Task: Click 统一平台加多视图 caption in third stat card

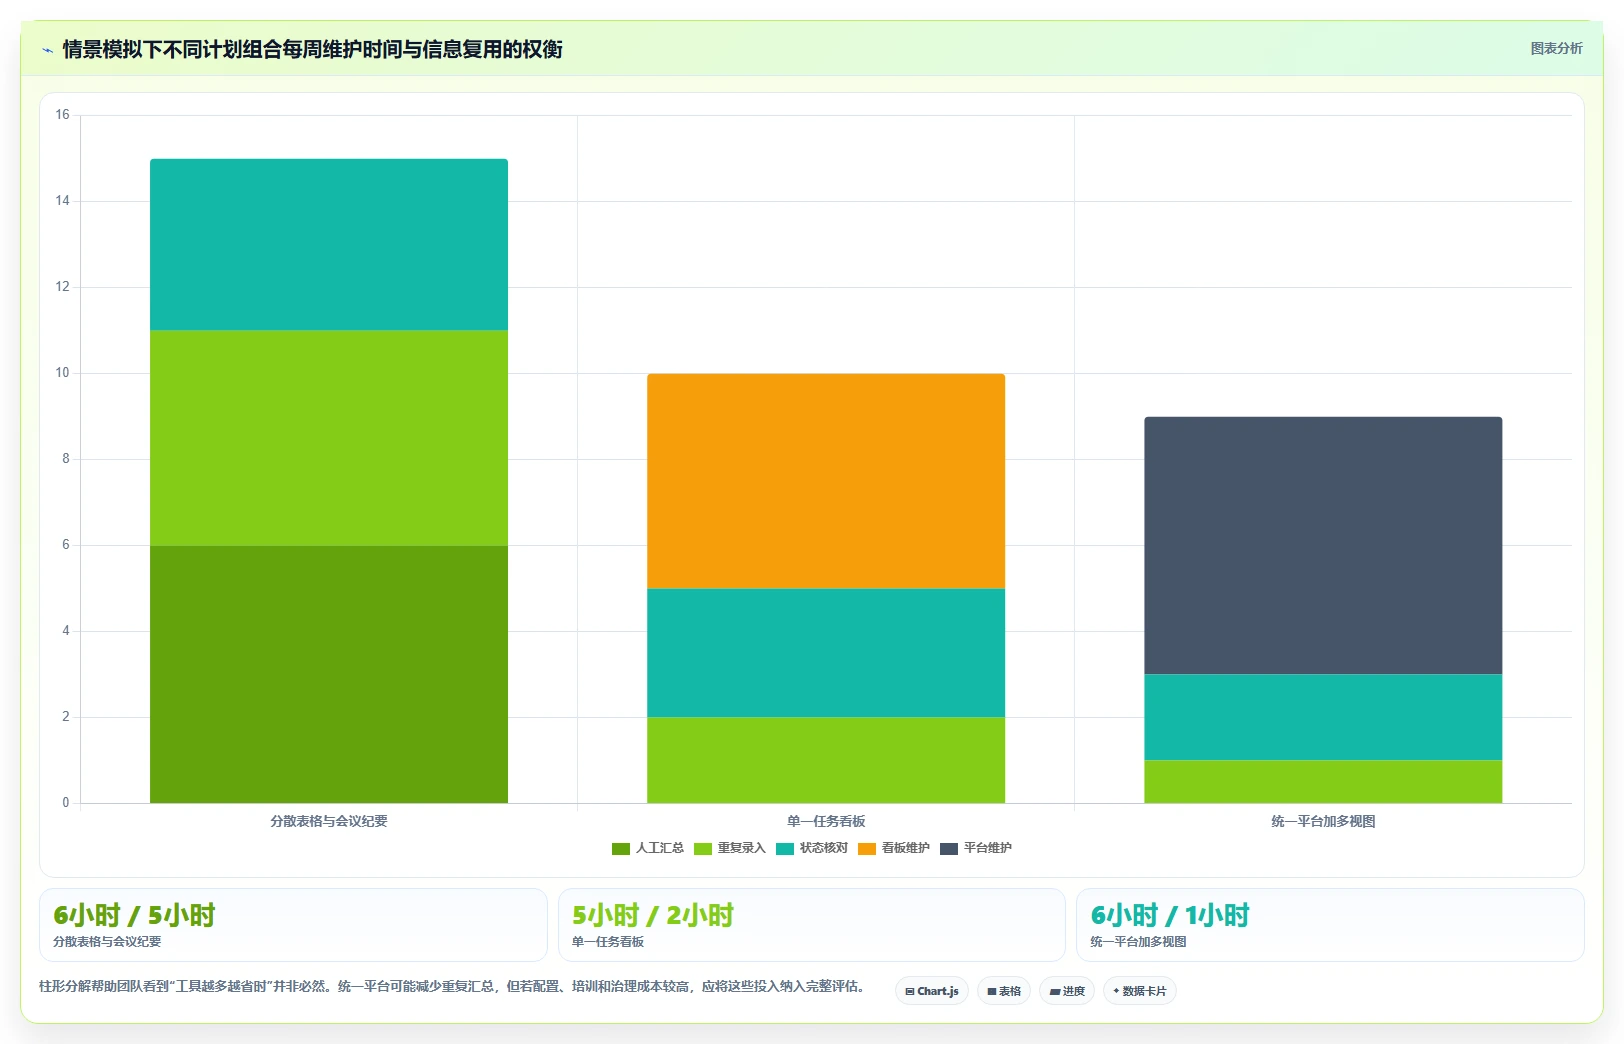Action: [x=1138, y=942]
